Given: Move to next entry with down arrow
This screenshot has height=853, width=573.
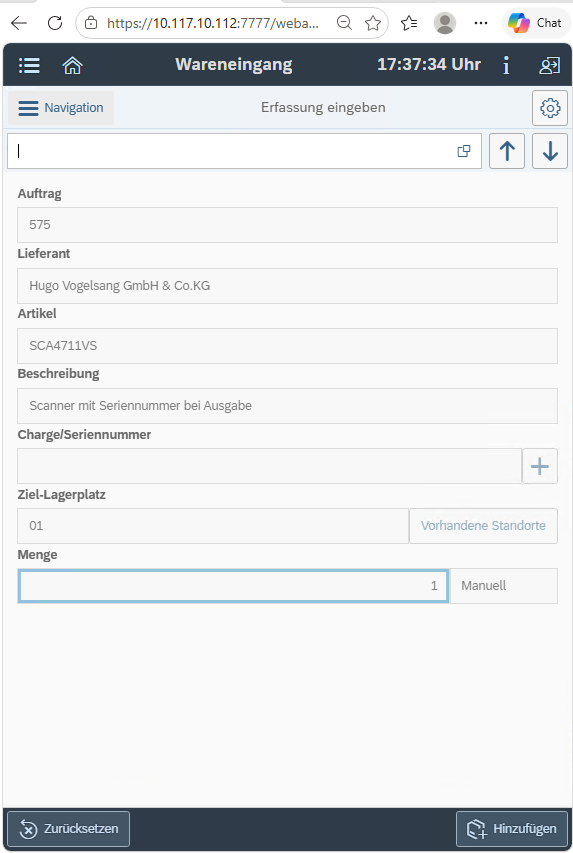Looking at the screenshot, I should tap(550, 151).
